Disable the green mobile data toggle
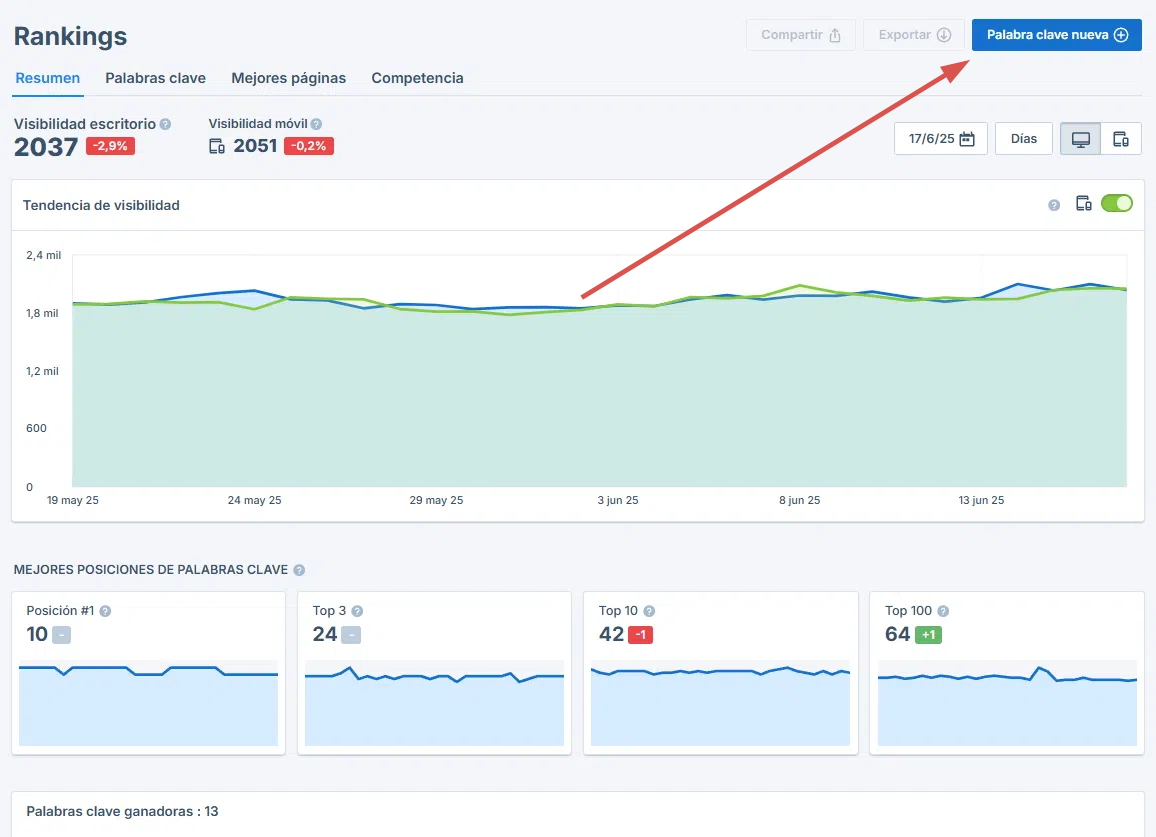 (1117, 203)
